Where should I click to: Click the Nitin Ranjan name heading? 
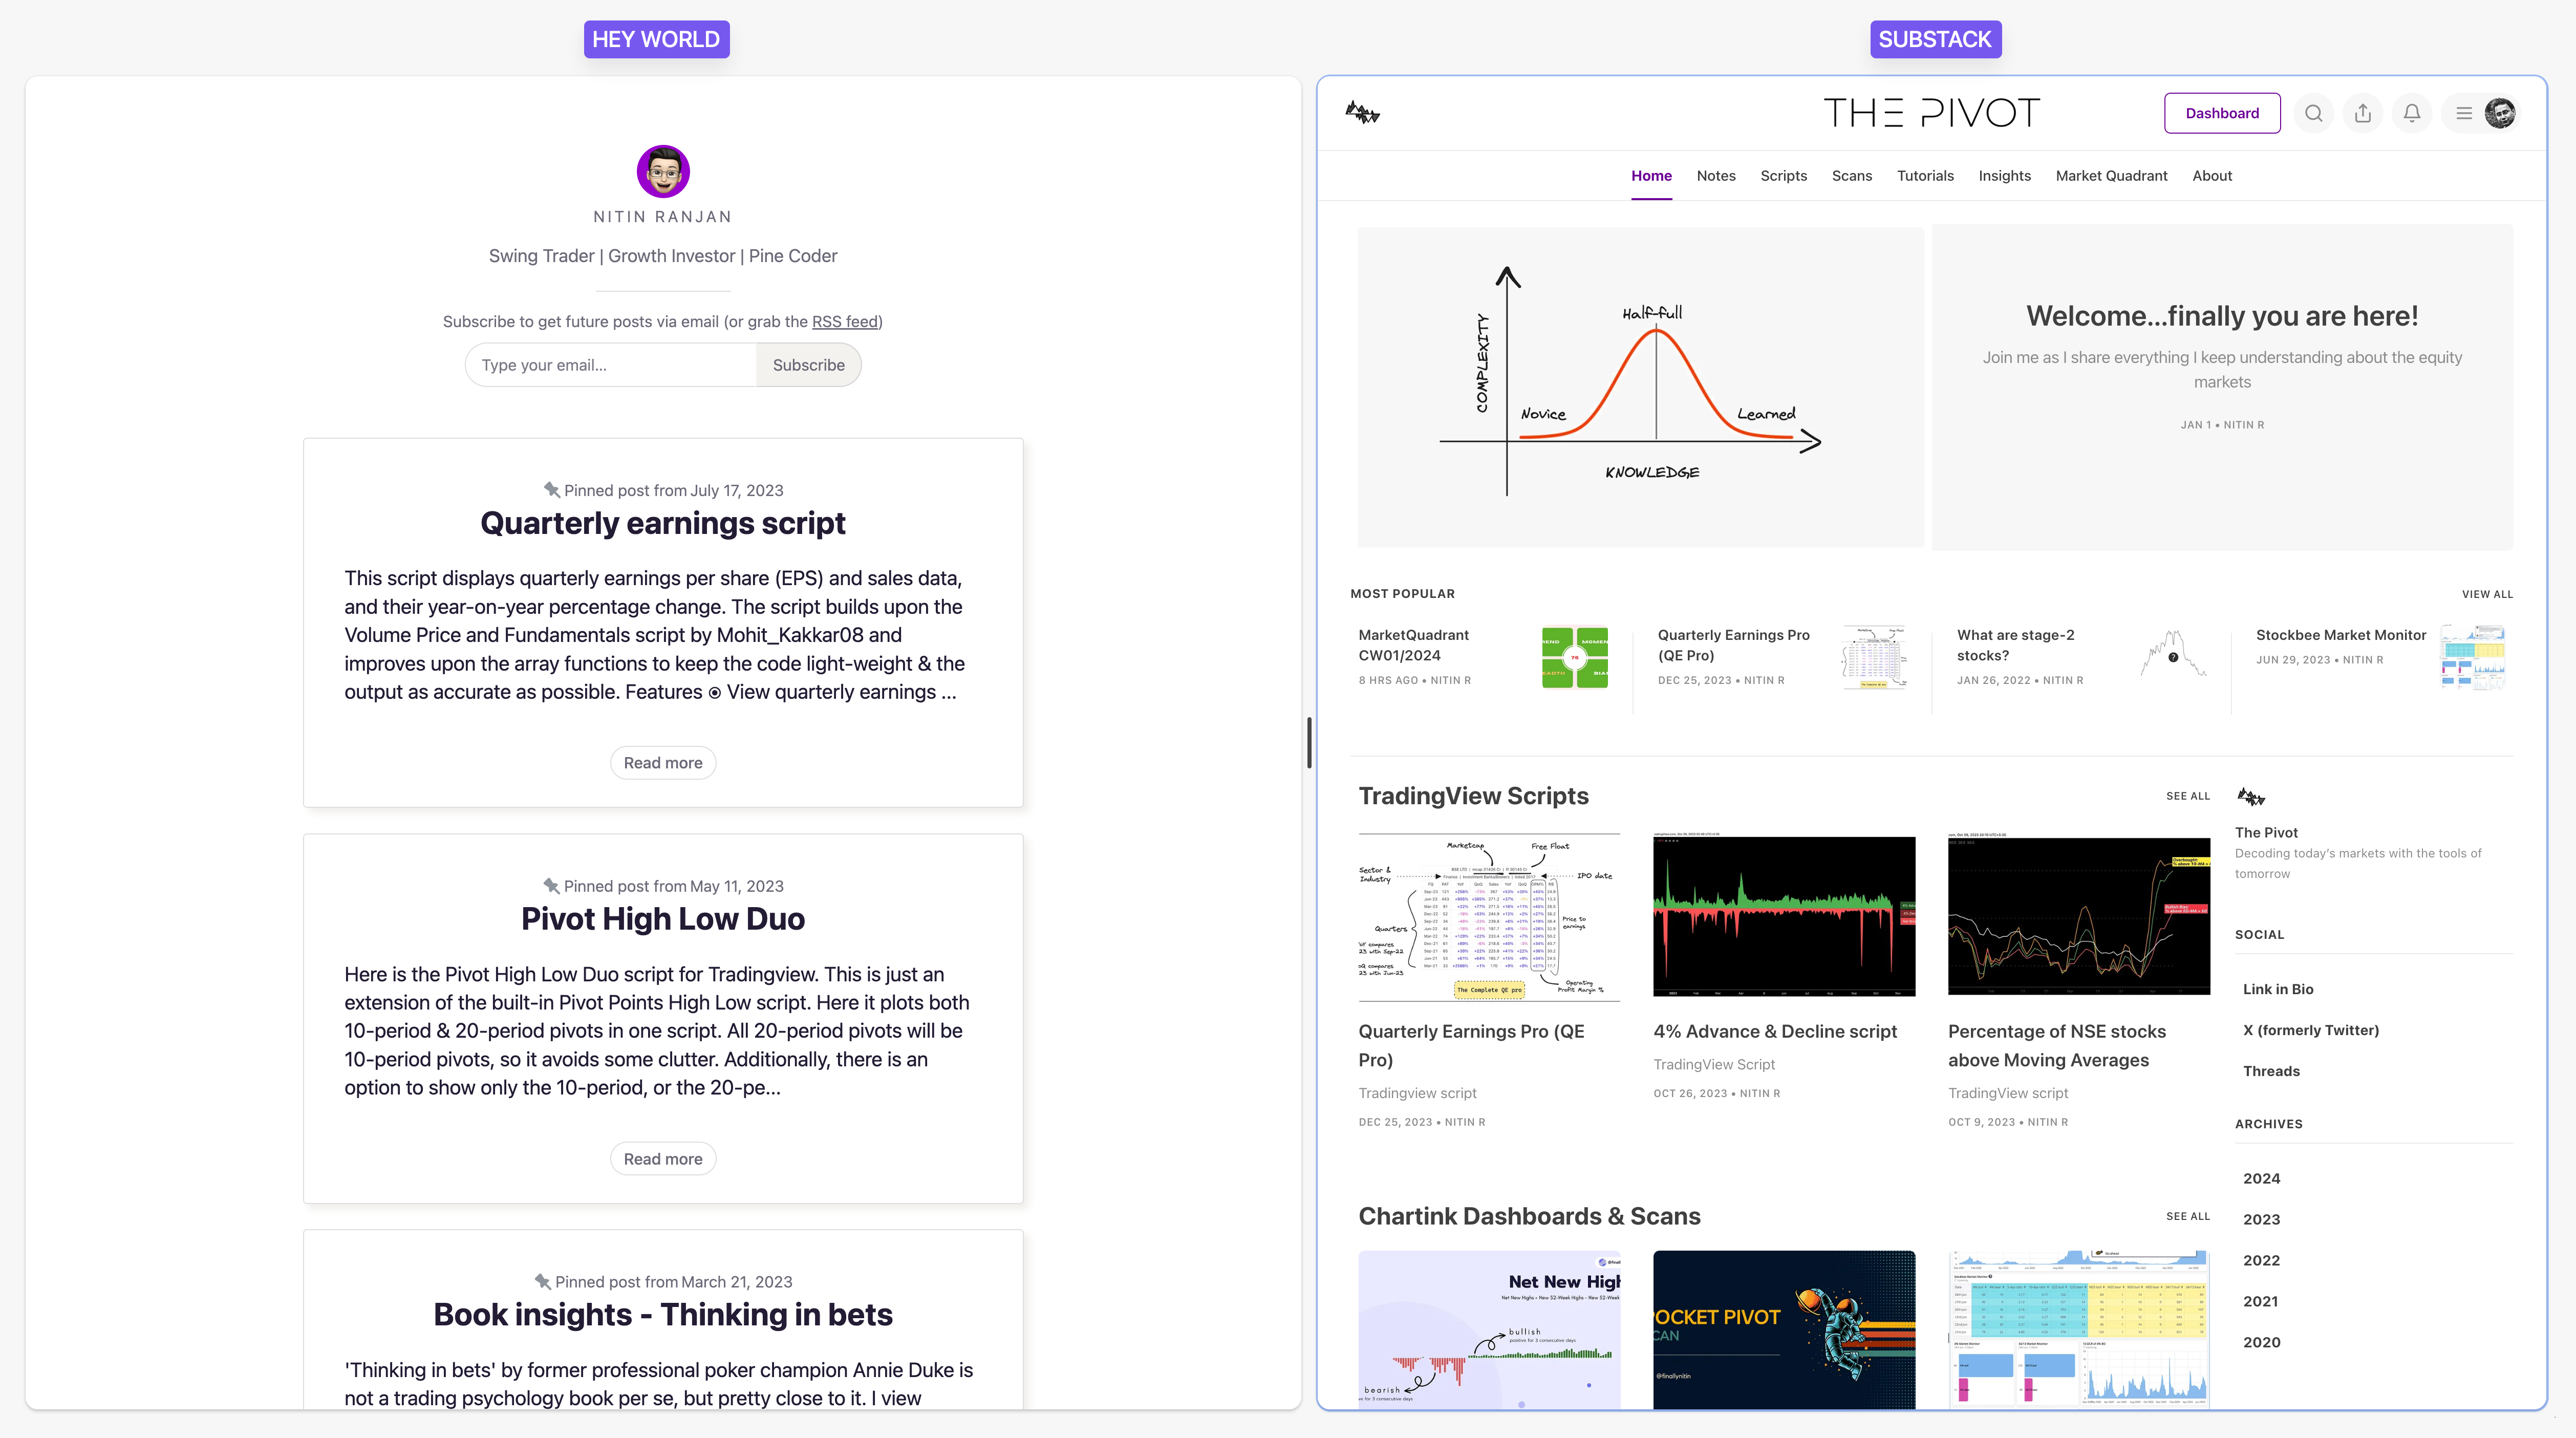(663, 217)
